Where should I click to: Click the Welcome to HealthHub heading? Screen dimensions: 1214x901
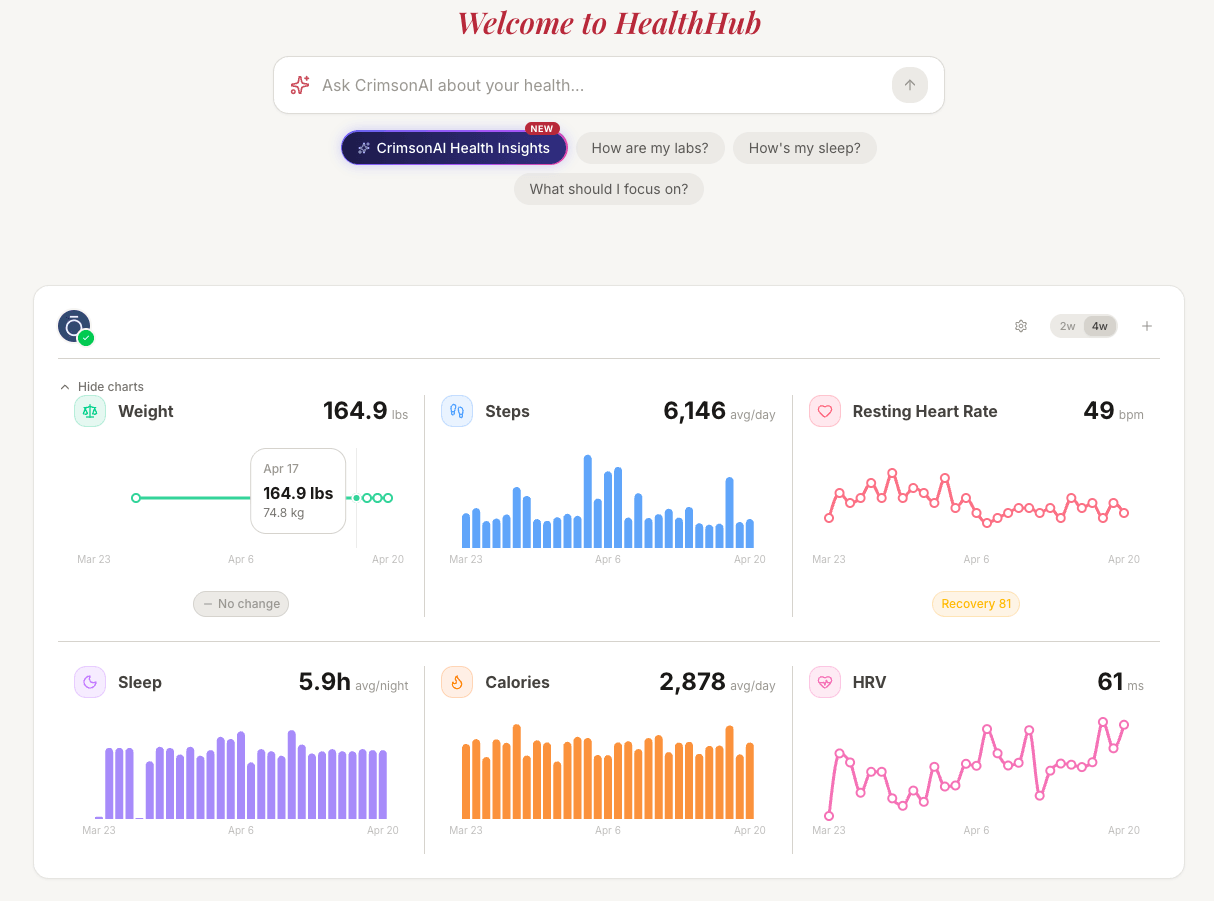coord(609,22)
